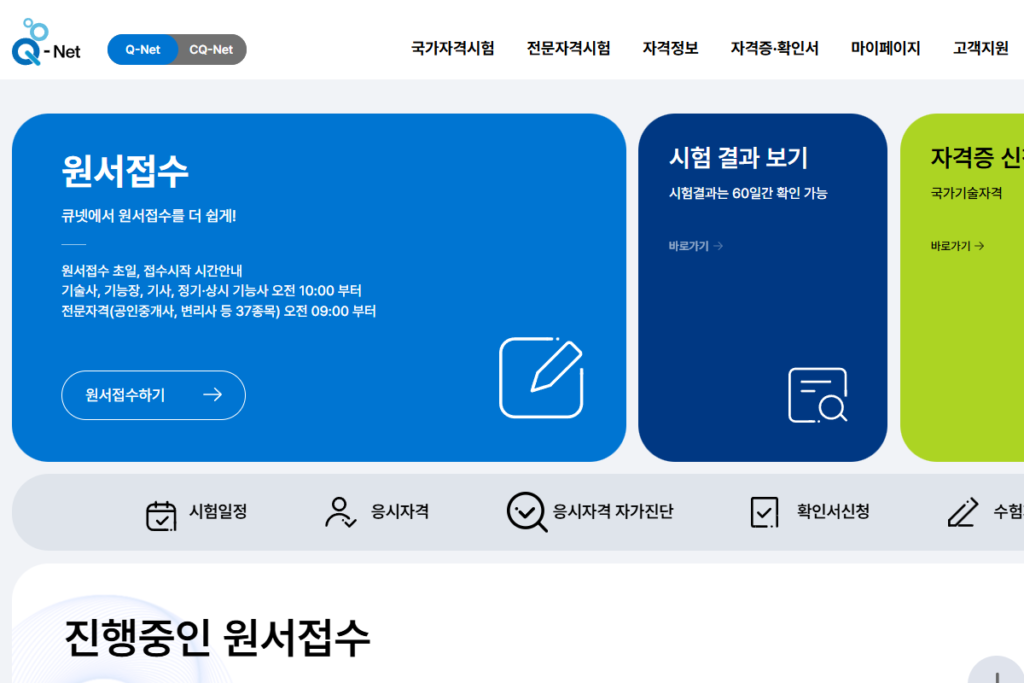Select the Q-Net toggle pill
This screenshot has width=1024, height=683.
(142, 48)
